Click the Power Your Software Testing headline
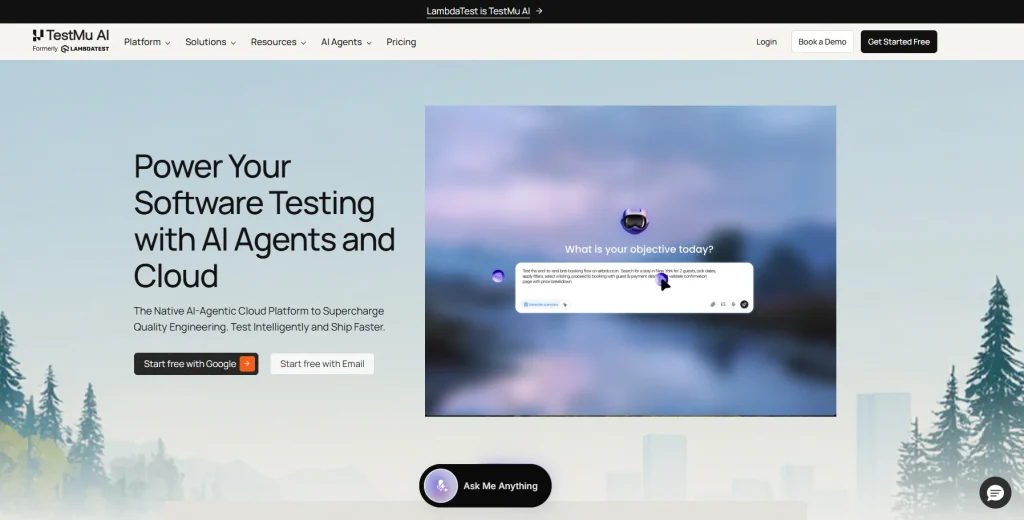Screen dimensions: 1024x520 (x=264, y=221)
